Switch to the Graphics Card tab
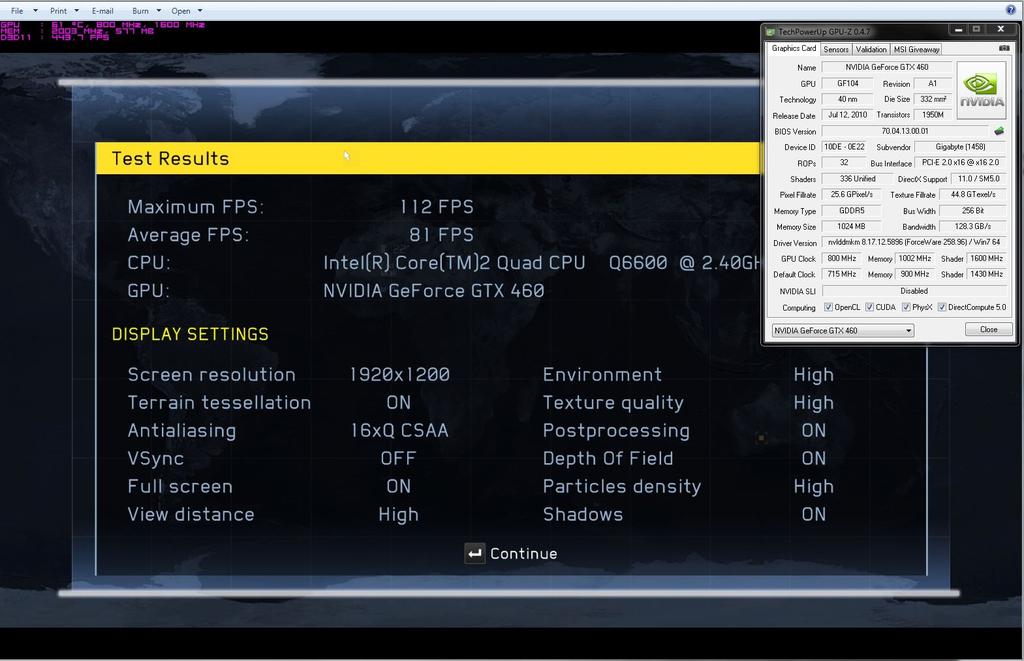Image resolution: width=1024 pixels, height=661 pixels. 793,48
